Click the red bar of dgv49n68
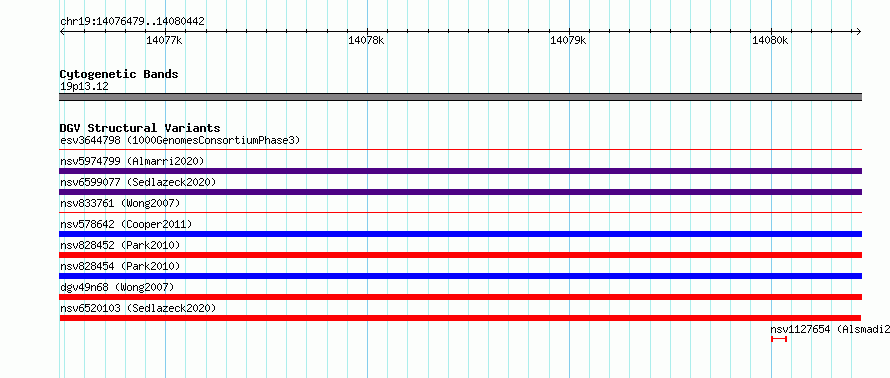Viewport: 890px width, 378px height. pos(460,297)
